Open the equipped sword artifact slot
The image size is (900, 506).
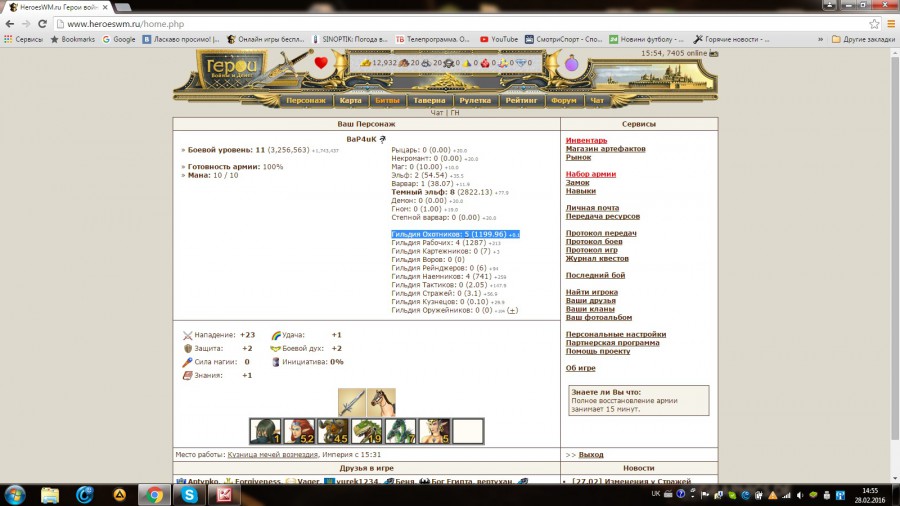352,402
